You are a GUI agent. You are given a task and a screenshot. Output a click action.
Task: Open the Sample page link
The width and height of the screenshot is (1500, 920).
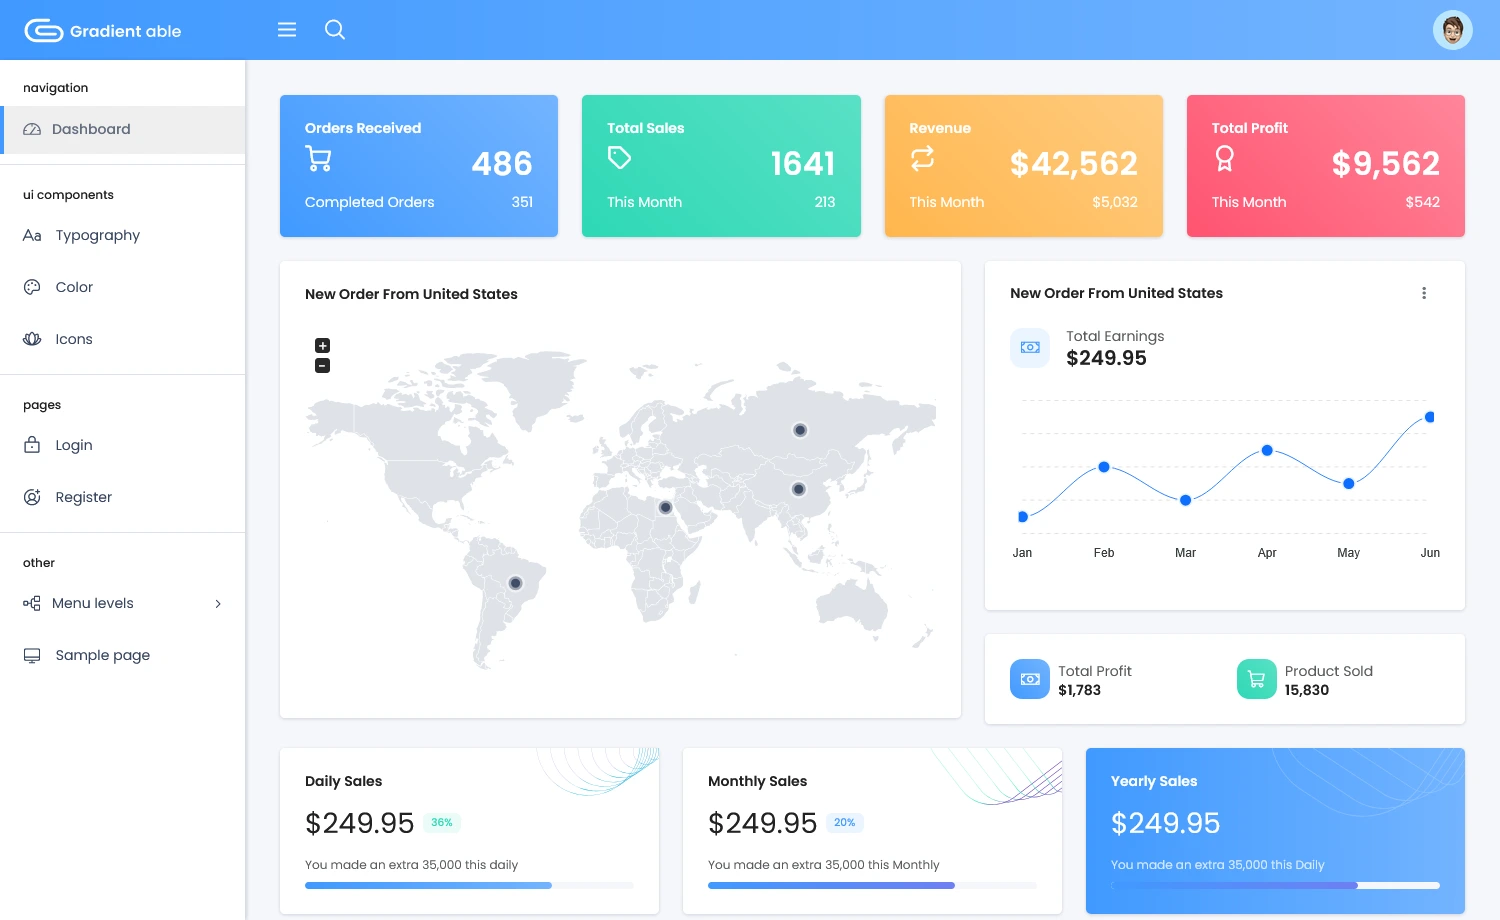(x=102, y=655)
